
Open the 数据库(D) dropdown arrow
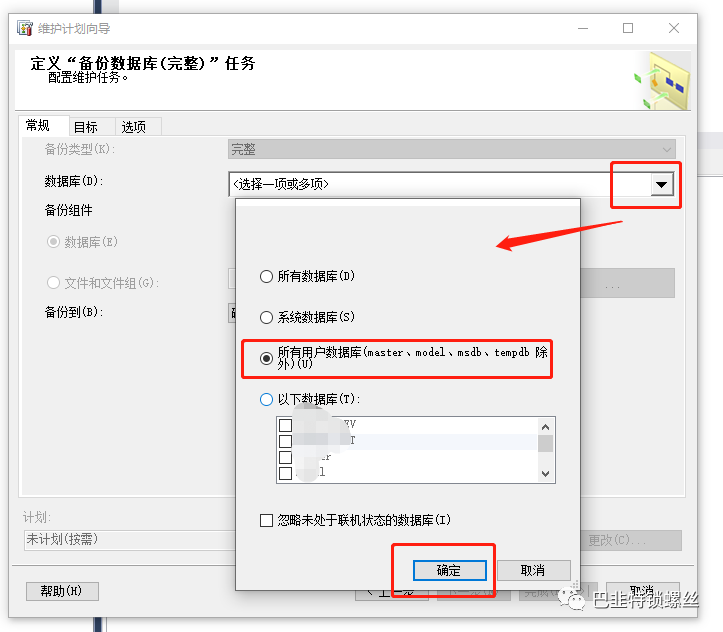coord(662,185)
